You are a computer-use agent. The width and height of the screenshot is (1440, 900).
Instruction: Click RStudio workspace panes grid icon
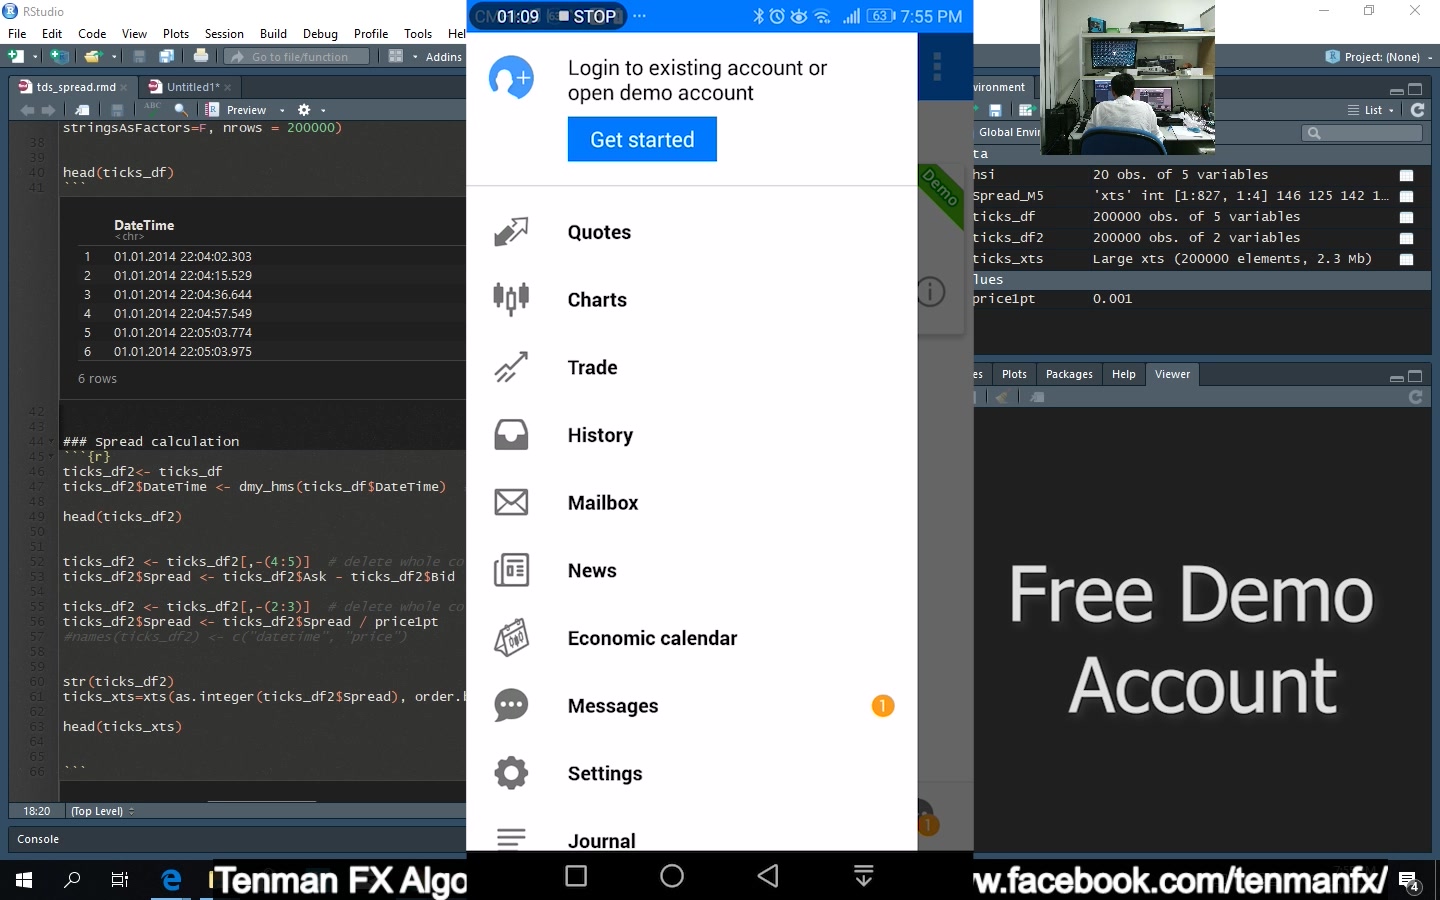pyautogui.click(x=396, y=56)
